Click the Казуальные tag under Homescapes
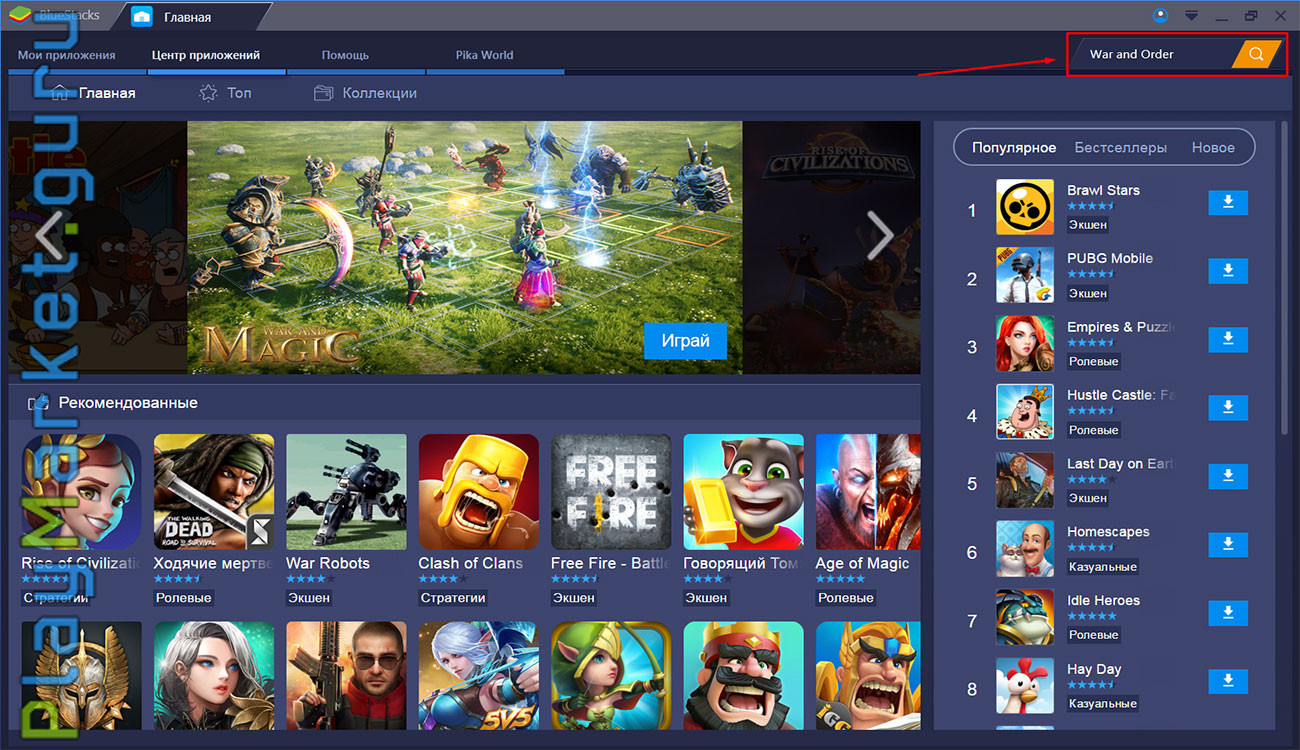The width and height of the screenshot is (1300, 750). tap(1103, 567)
